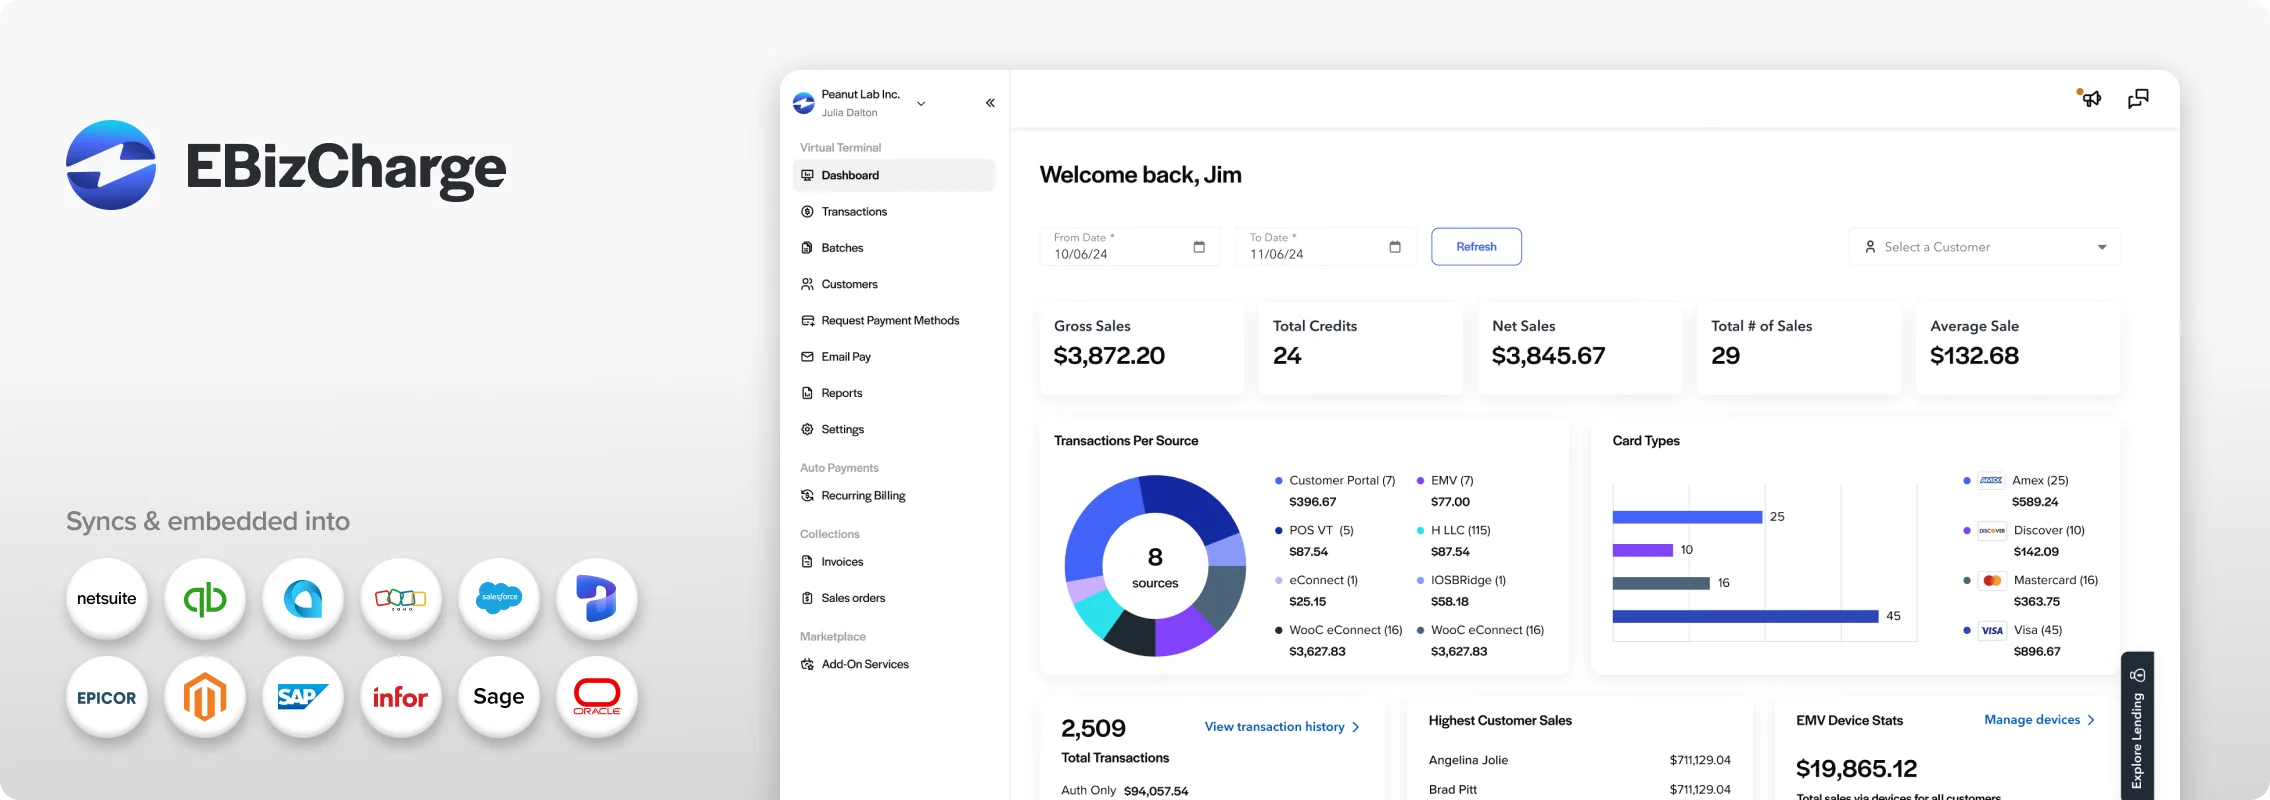Click the EMV (7) legend entry
This screenshot has height=800, width=2270.
click(x=1445, y=491)
